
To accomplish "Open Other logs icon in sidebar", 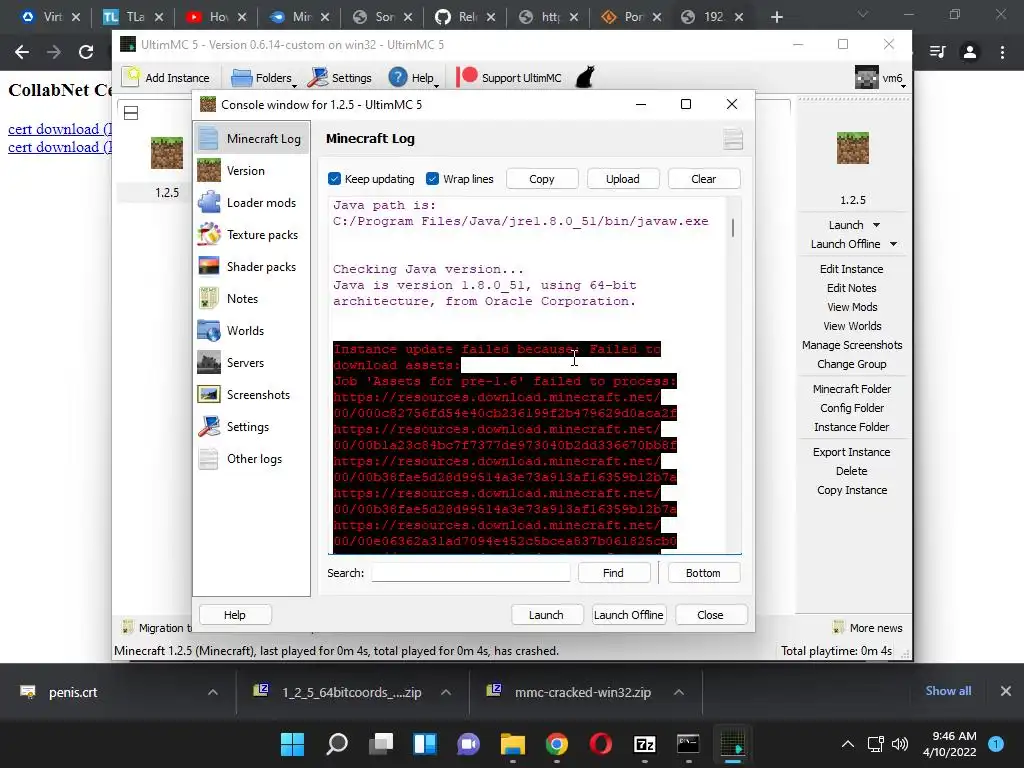I will 208,458.
